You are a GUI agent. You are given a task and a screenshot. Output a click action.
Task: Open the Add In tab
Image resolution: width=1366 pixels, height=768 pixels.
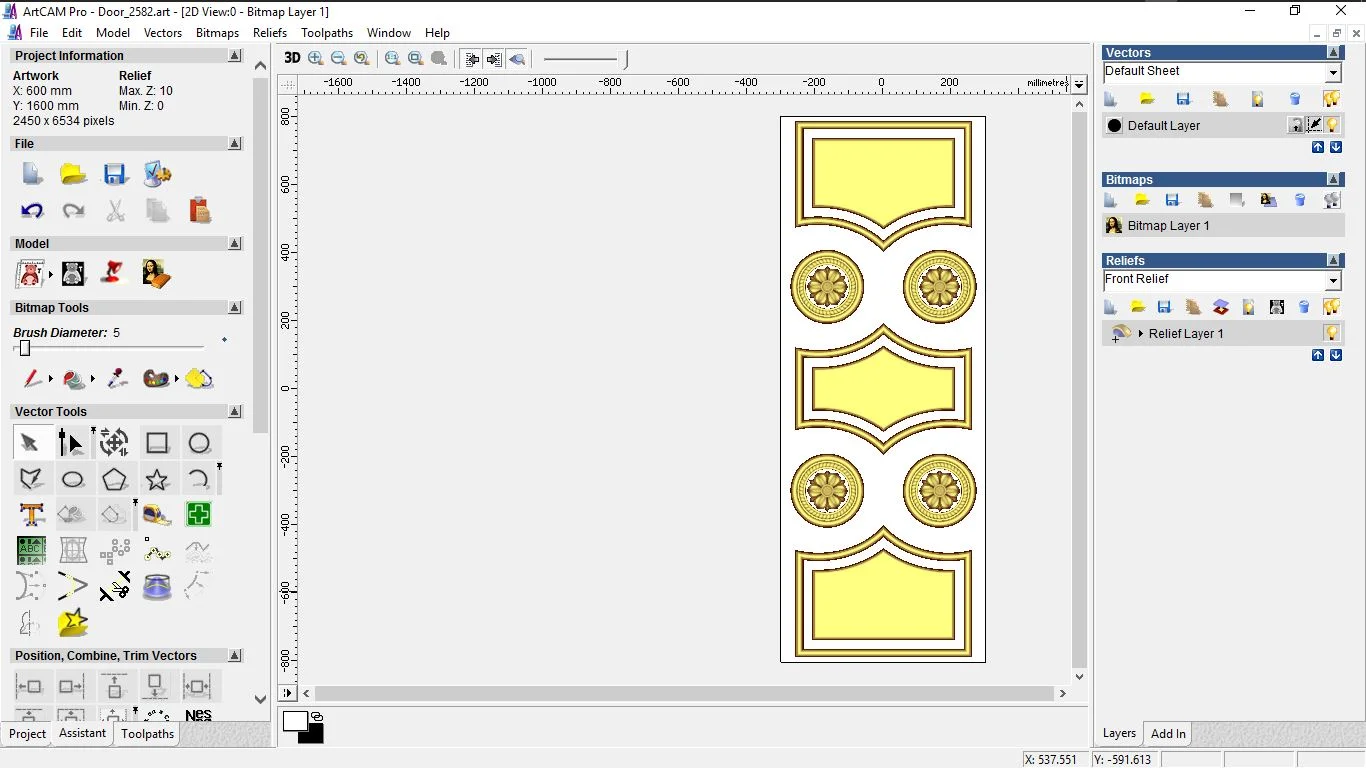1168,734
